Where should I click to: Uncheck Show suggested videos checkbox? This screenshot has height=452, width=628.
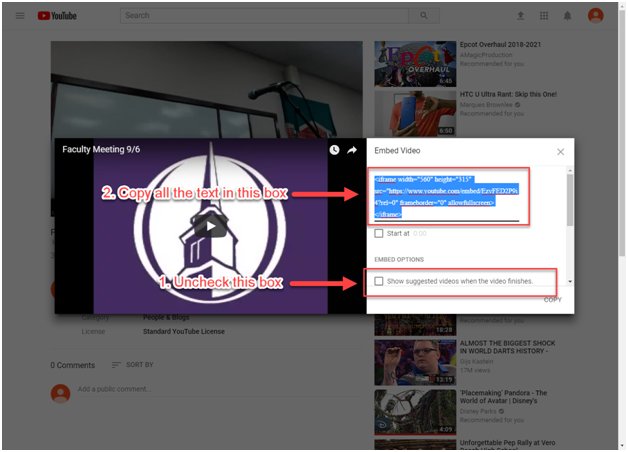[378, 281]
